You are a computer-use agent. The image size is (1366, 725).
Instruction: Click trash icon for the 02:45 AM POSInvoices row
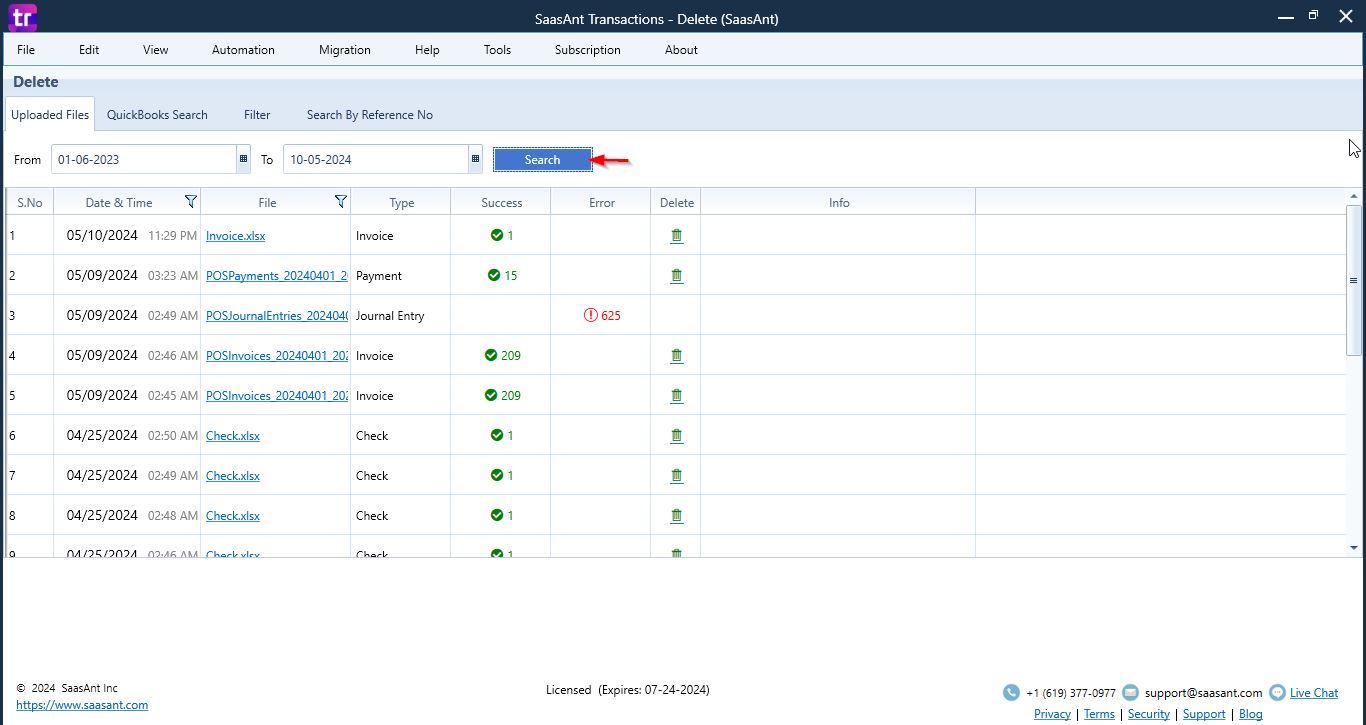676,396
